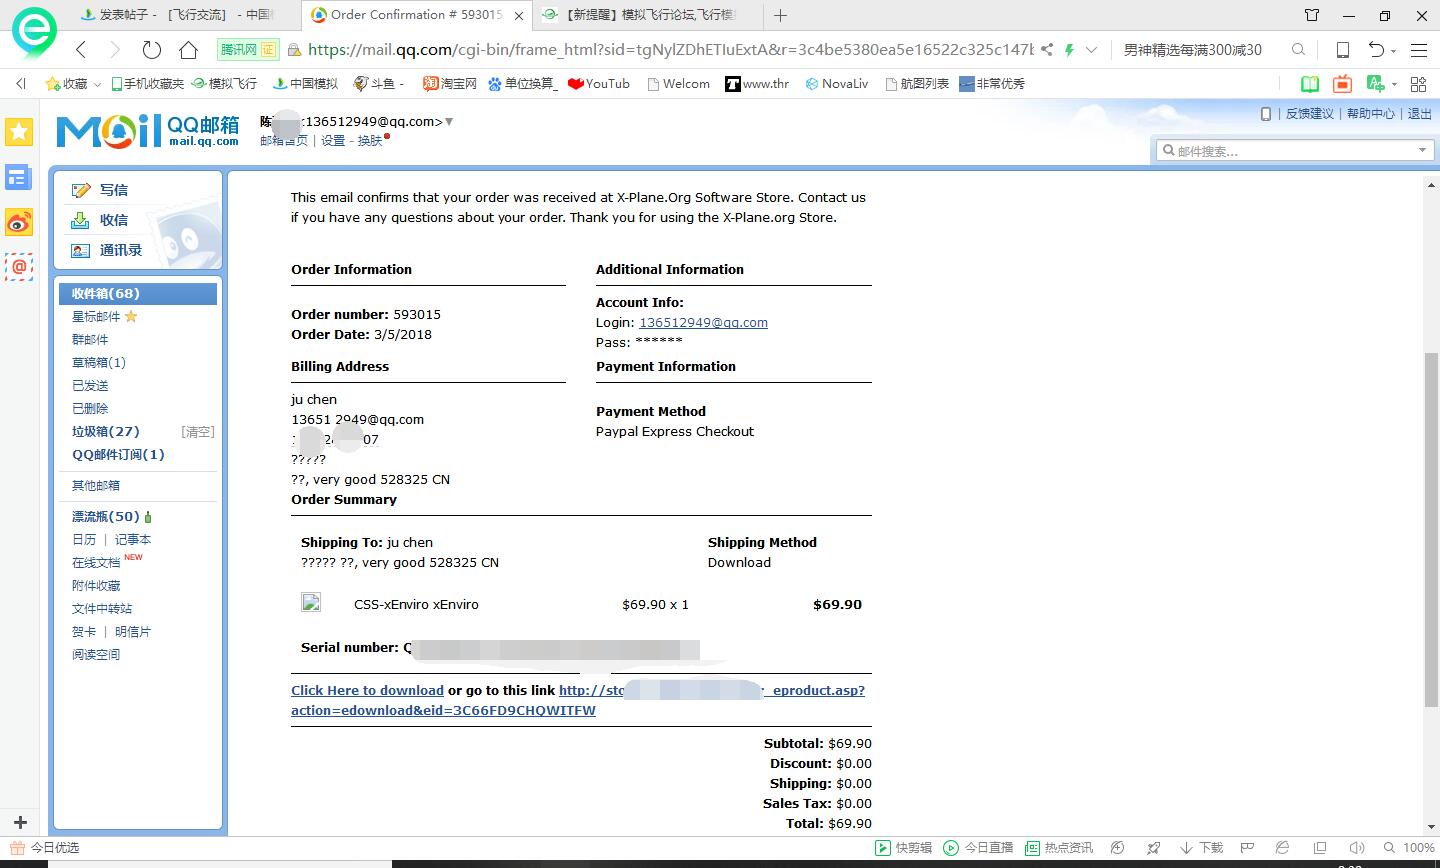This screenshot has width=1440, height=868.
Task: Go back to the previous page
Action: pos(81,49)
